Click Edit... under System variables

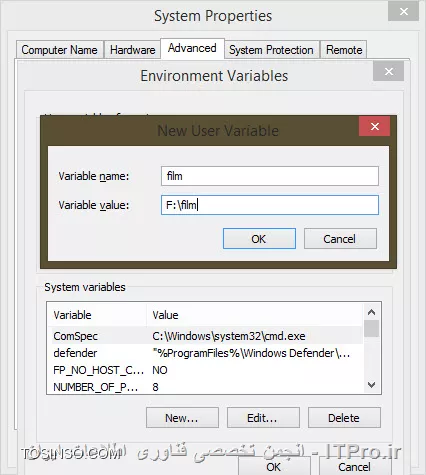point(263,418)
